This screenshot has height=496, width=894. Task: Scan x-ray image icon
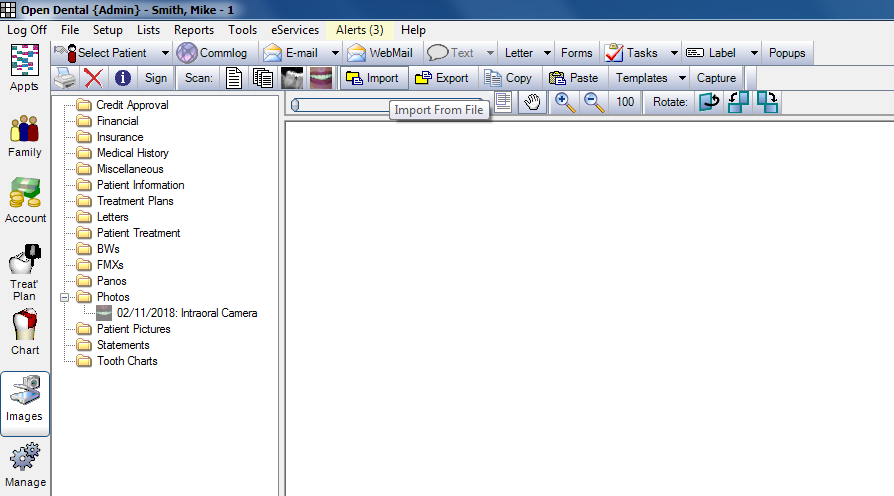pyautogui.click(x=292, y=78)
